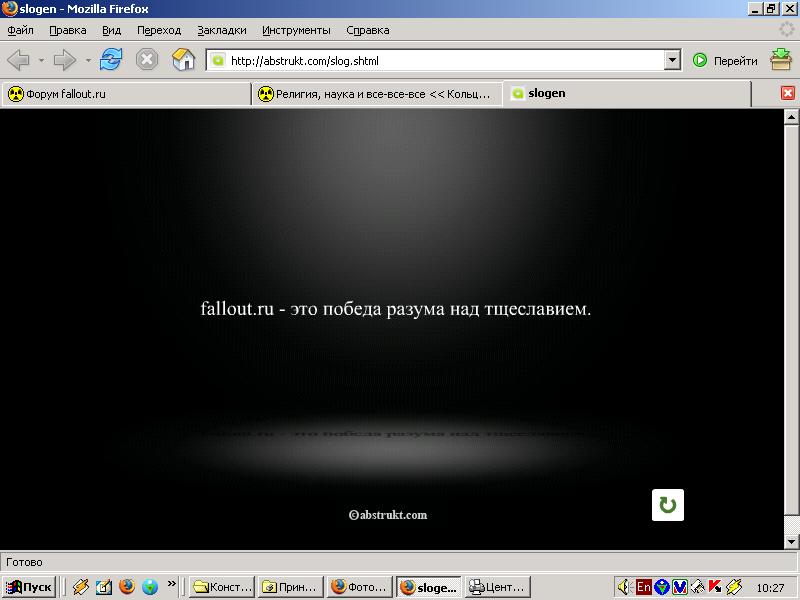
Task: Click the Kaspersky red K tray icon
Action: 715,587
